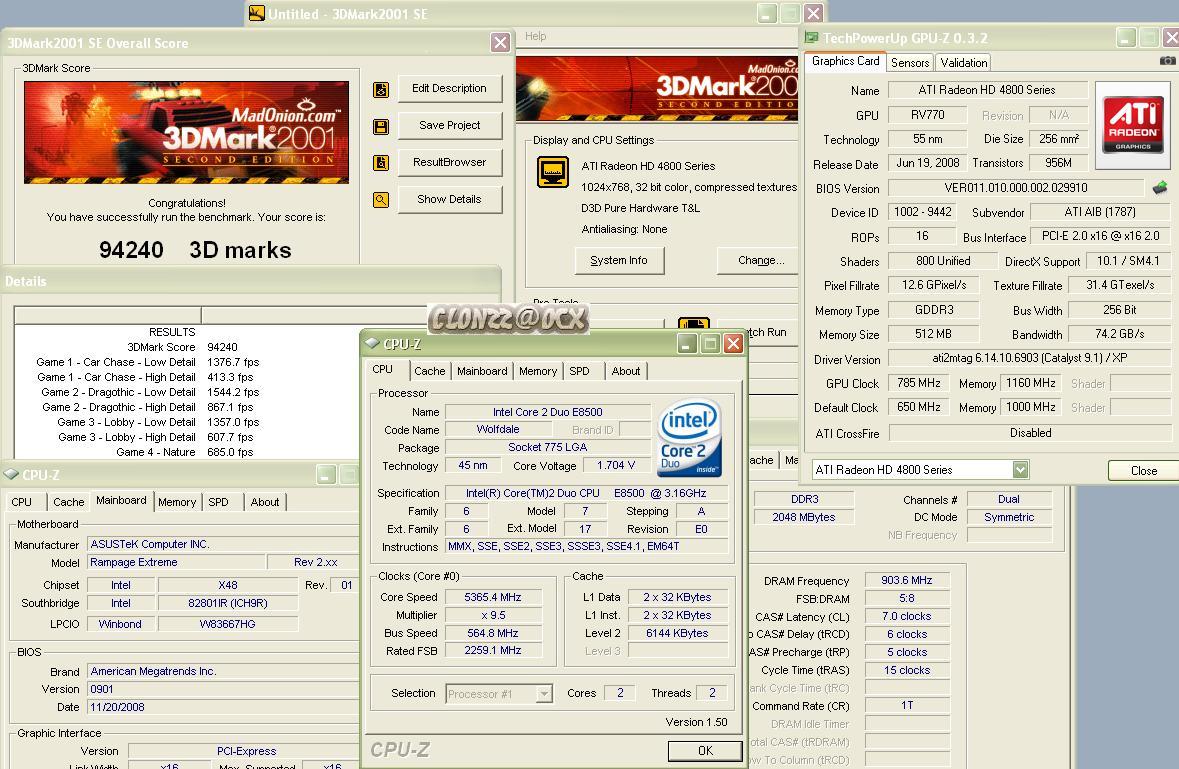This screenshot has height=769, width=1179.
Task: Click the ATI CrossFire Disabled field
Action: (1029, 433)
